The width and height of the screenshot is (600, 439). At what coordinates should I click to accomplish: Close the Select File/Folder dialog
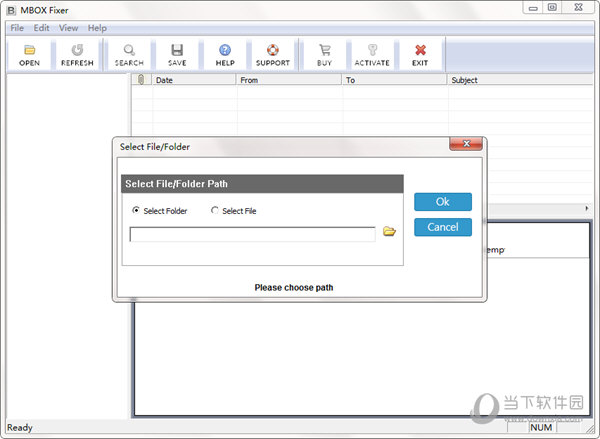466,144
